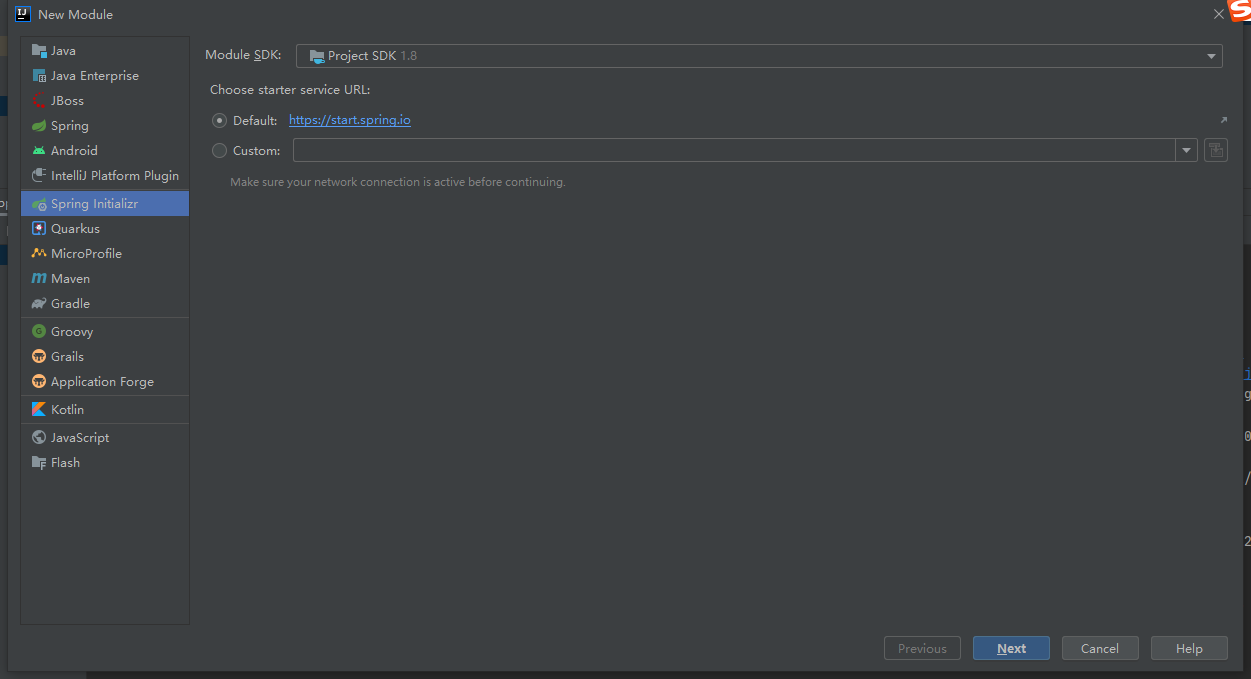Click the Gradle elephant icon
This screenshot has width=1251, height=679.
(39, 304)
